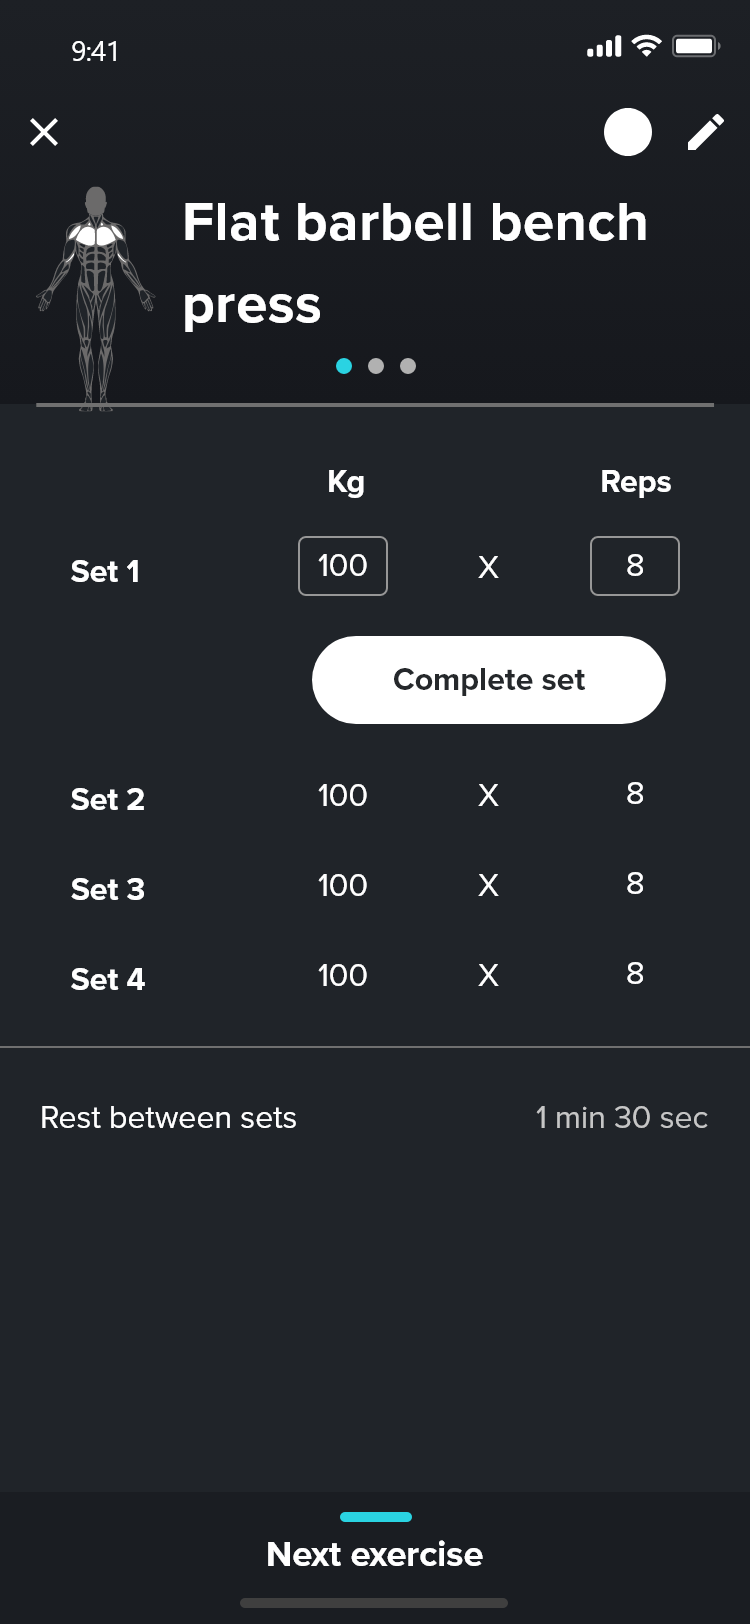Viewport: 750px width, 1624px height.
Task: Close the exercise screen with X icon
Action: tap(44, 132)
